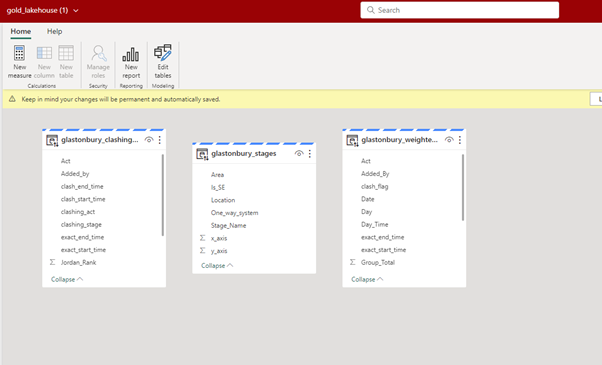Expand the gold_lakehouse (1) dropdown arrow
Viewport: 602px width, 365px height.
[x=76, y=11]
